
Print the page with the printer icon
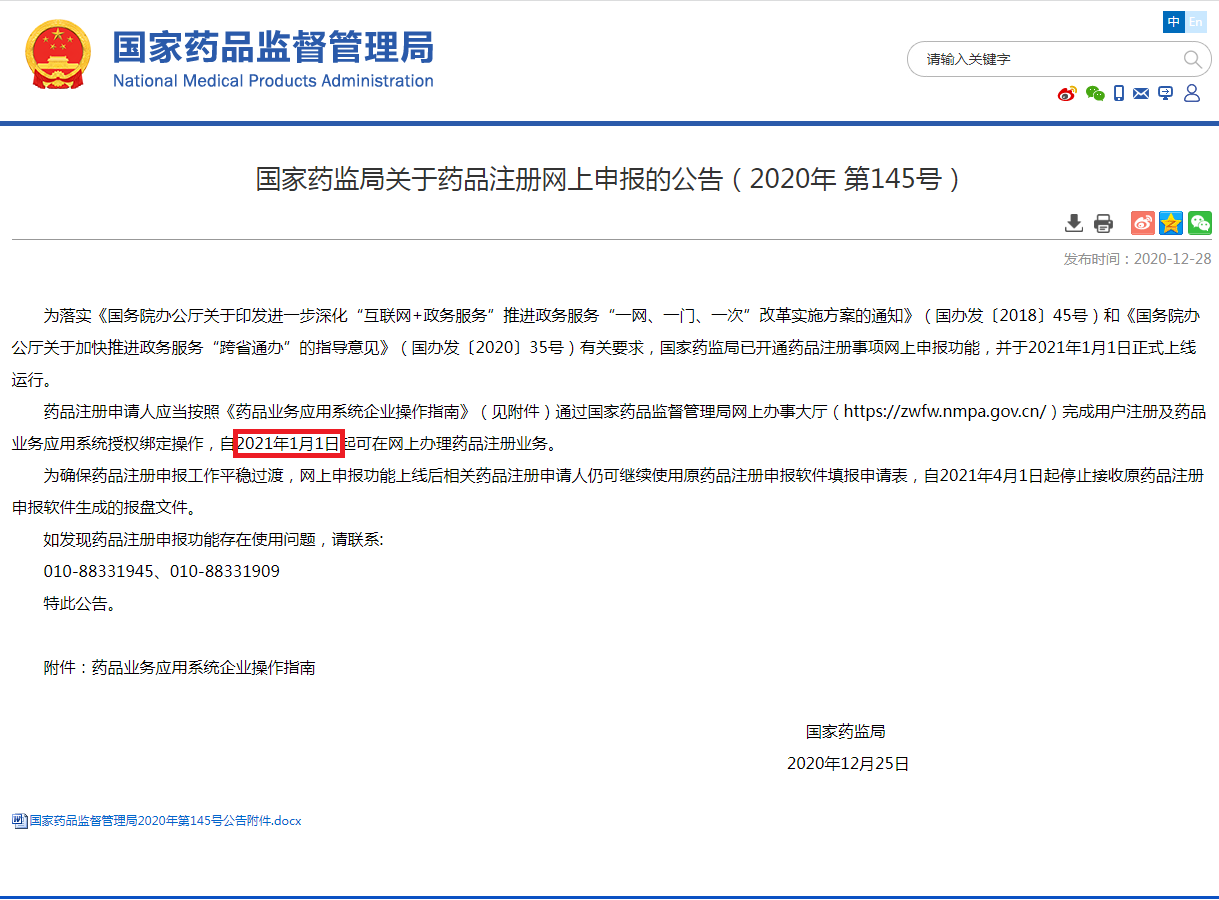[1103, 223]
